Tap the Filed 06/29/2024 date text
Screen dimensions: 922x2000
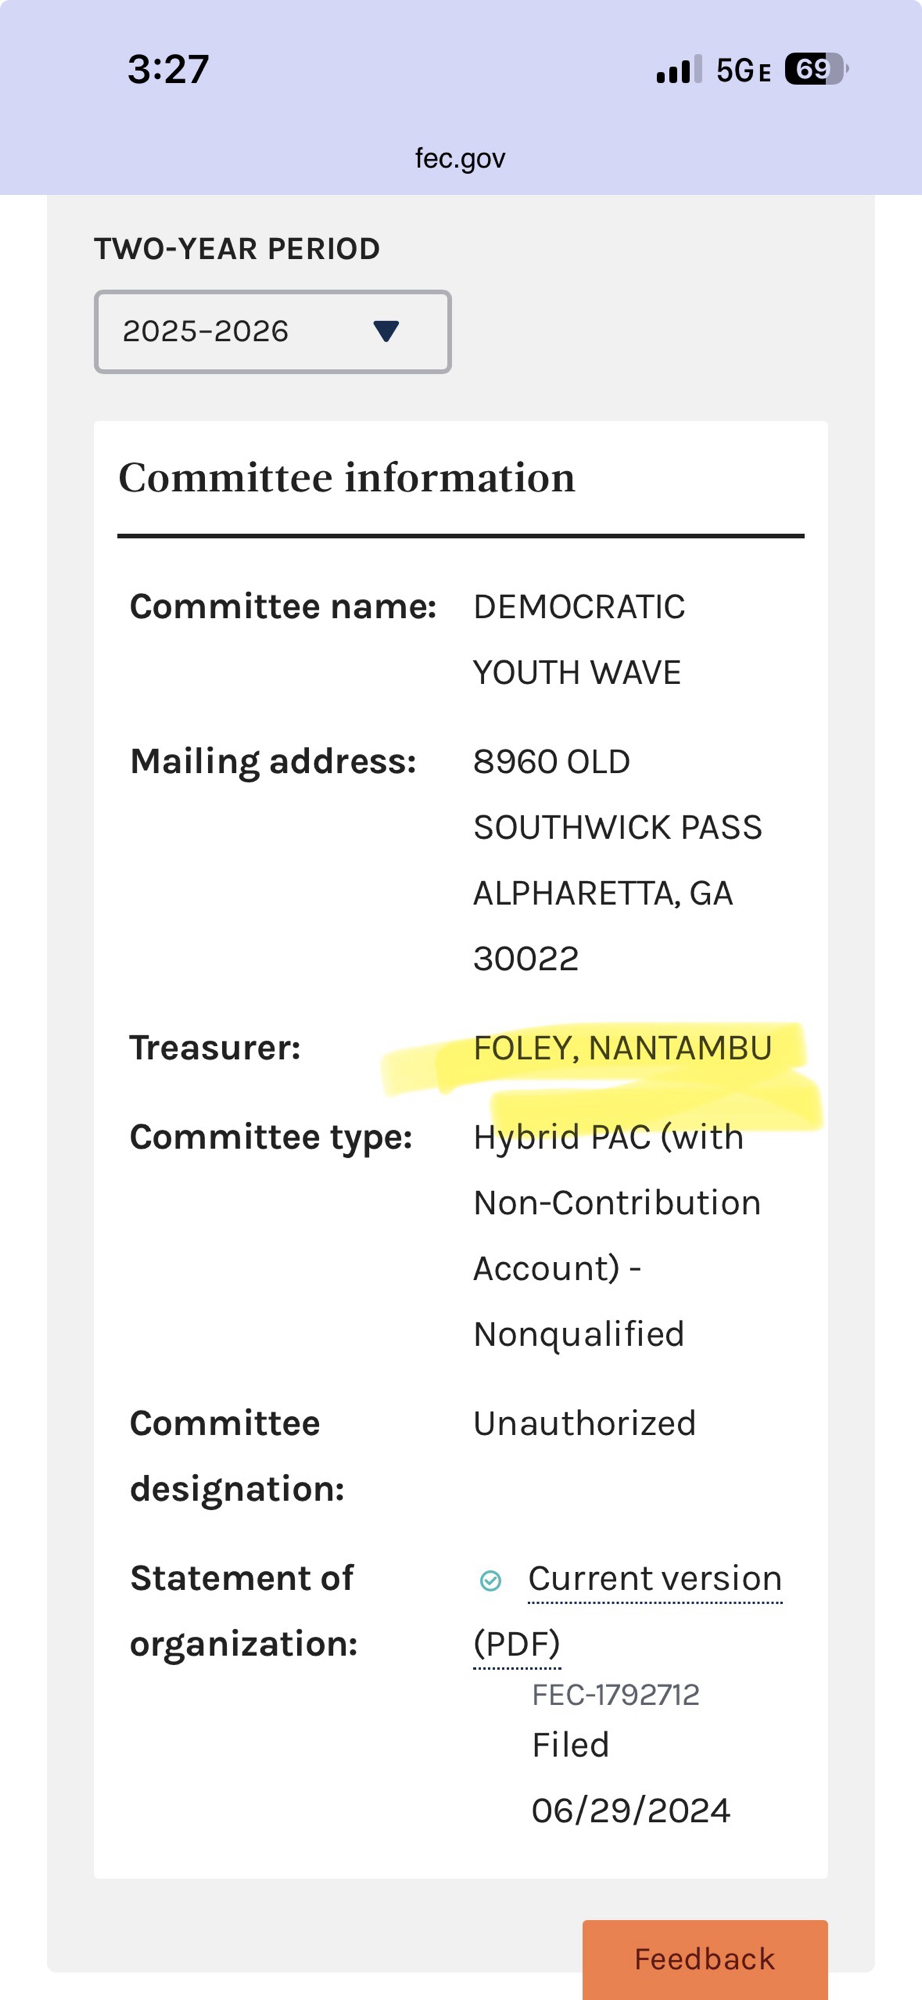630,1778
